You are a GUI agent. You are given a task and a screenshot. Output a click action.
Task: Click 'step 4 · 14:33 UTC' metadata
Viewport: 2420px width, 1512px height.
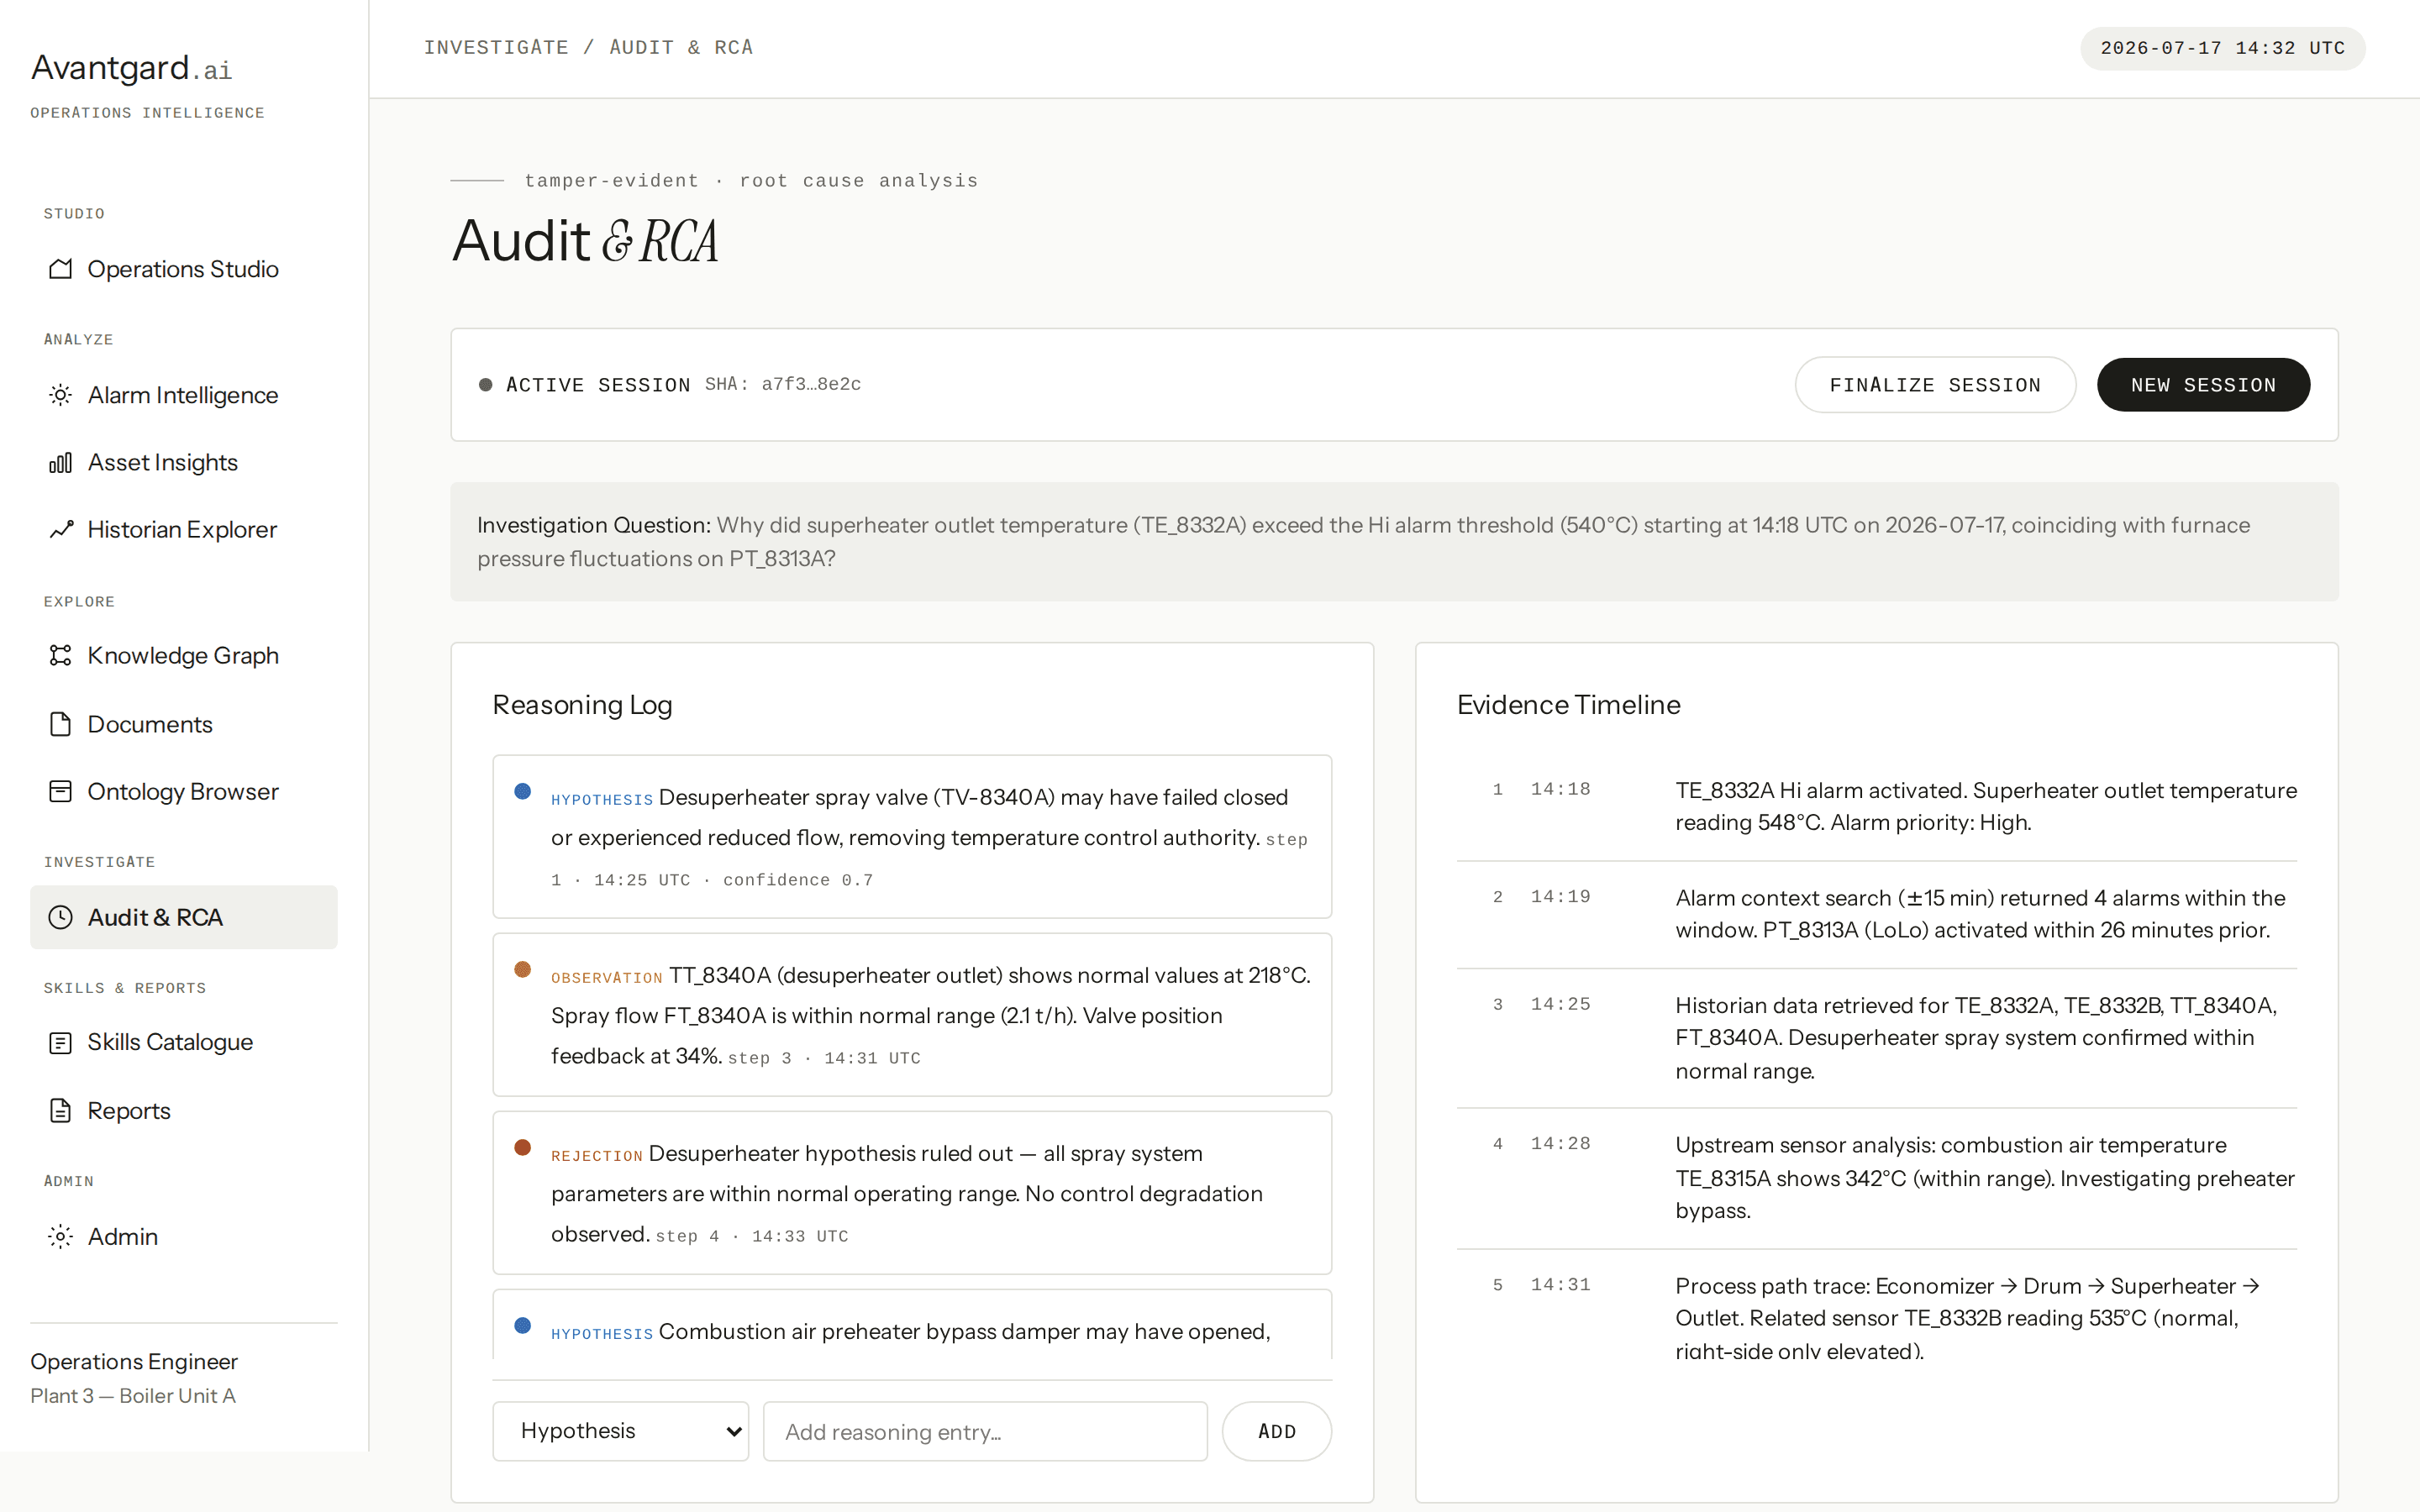[752, 1236]
